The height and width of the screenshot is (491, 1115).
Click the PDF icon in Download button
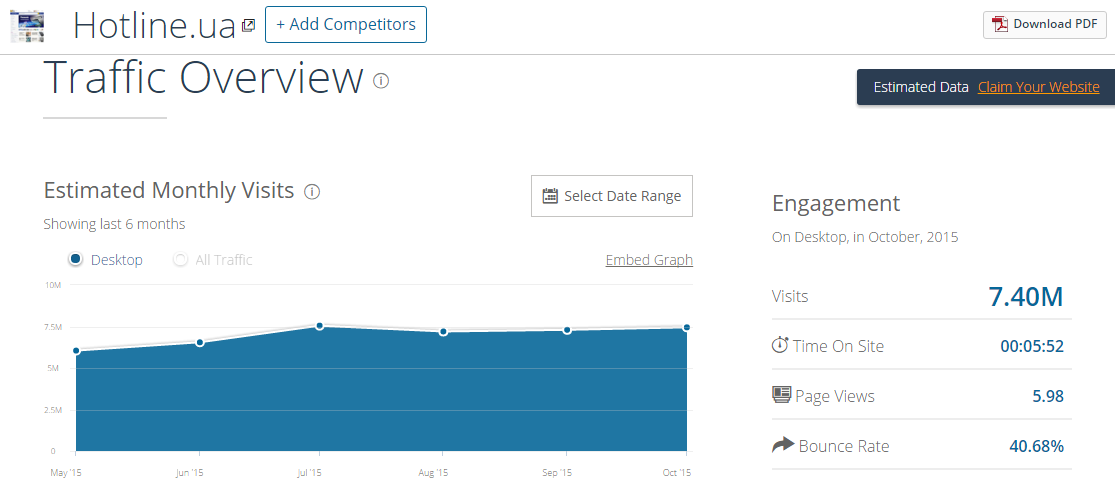point(999,24)
